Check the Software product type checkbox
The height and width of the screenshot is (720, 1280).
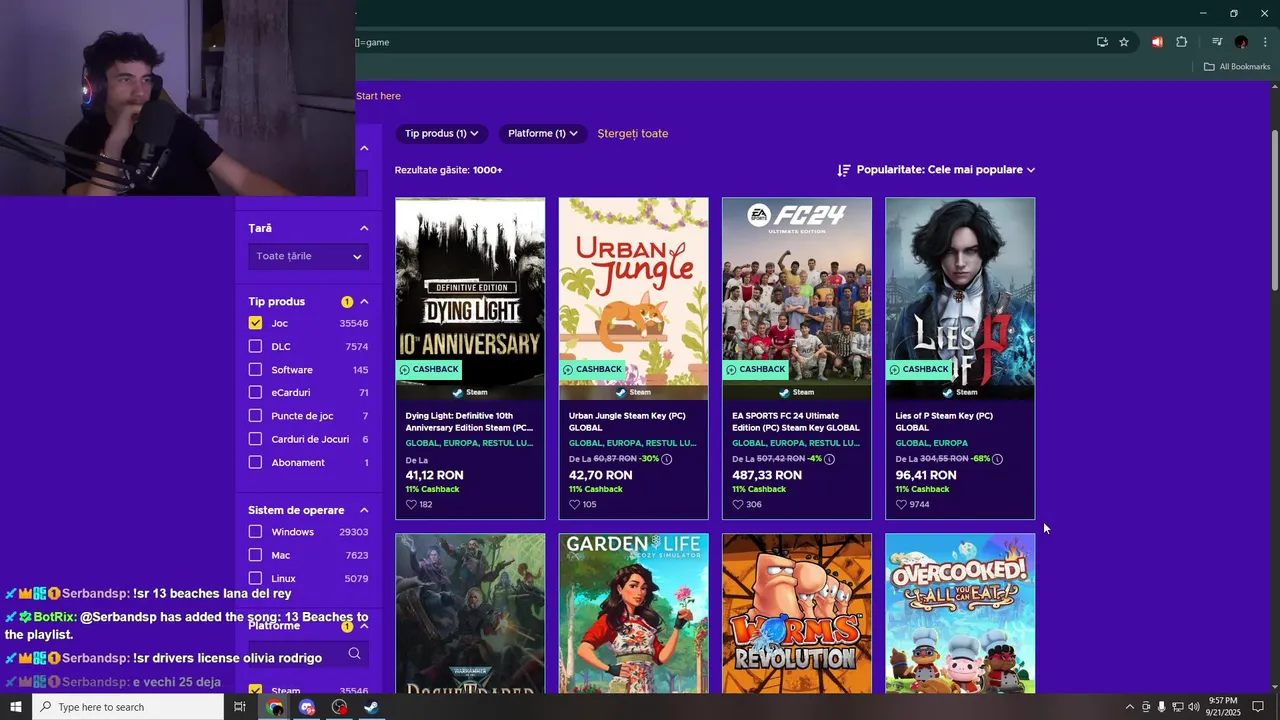point(255,370)
